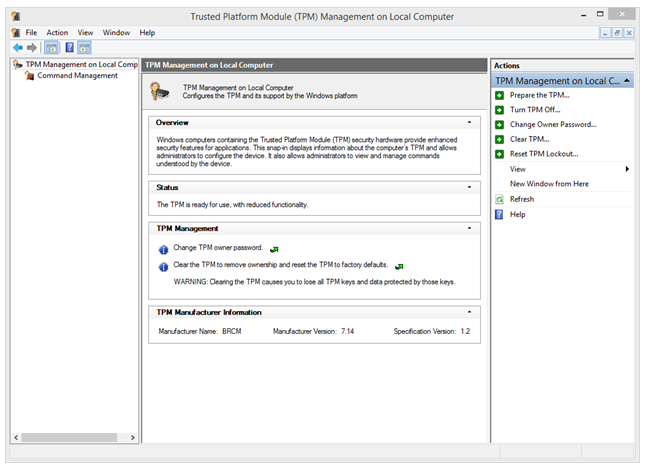The image size is (649, 470).
Task: Open Help from the Actions pane
Action: click(x=517, y=214)
